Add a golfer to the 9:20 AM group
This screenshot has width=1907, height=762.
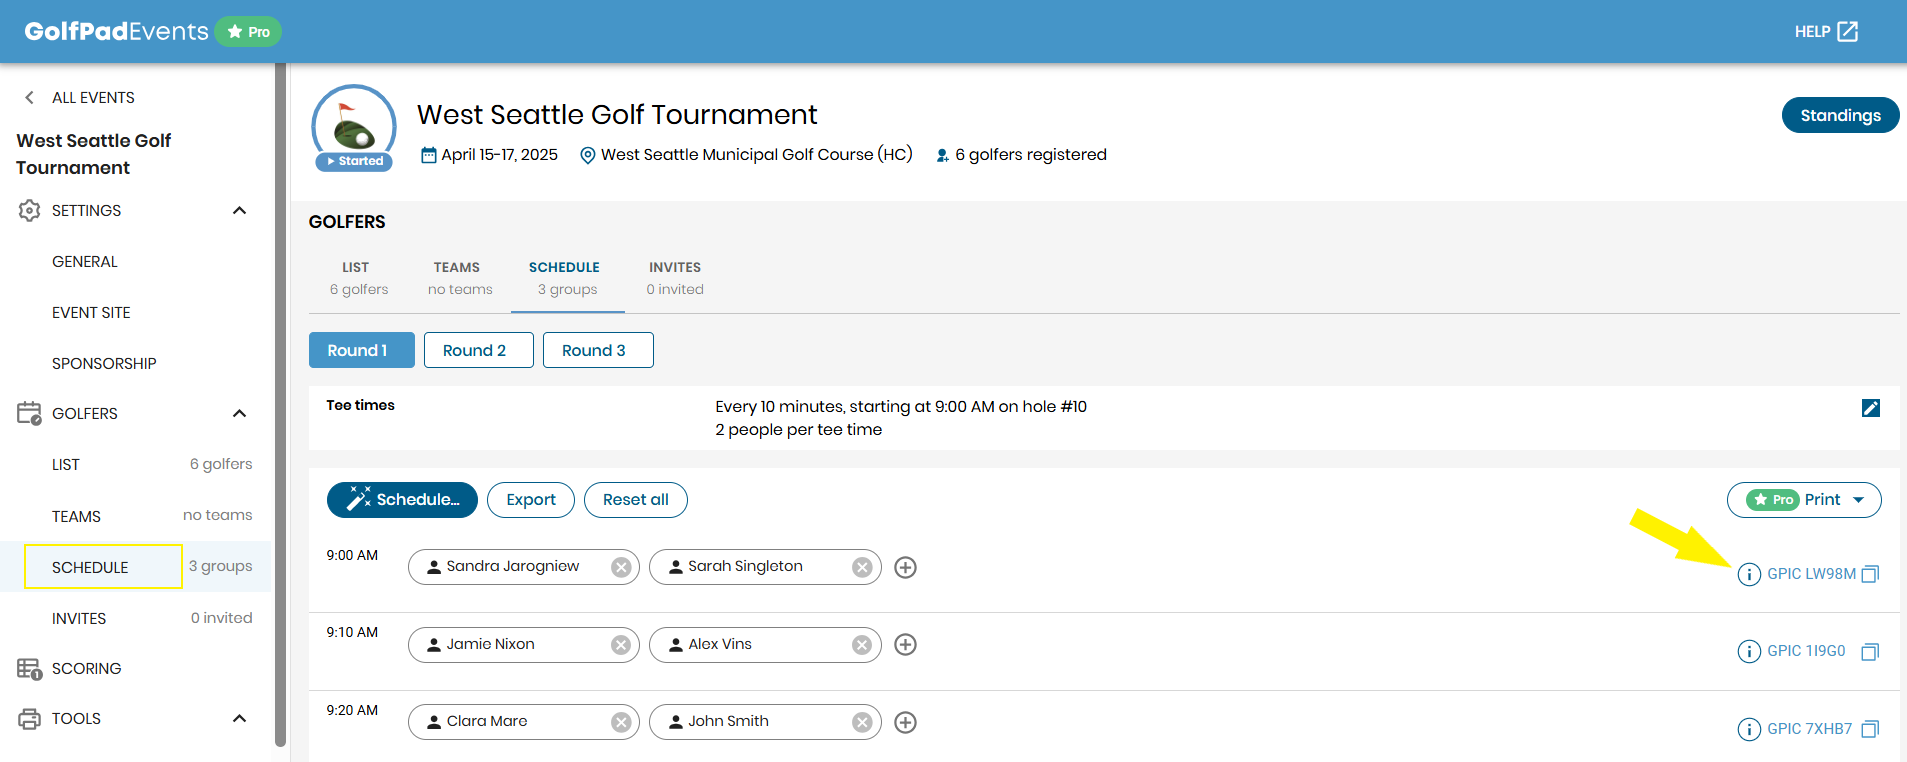(x=905, y=722)
